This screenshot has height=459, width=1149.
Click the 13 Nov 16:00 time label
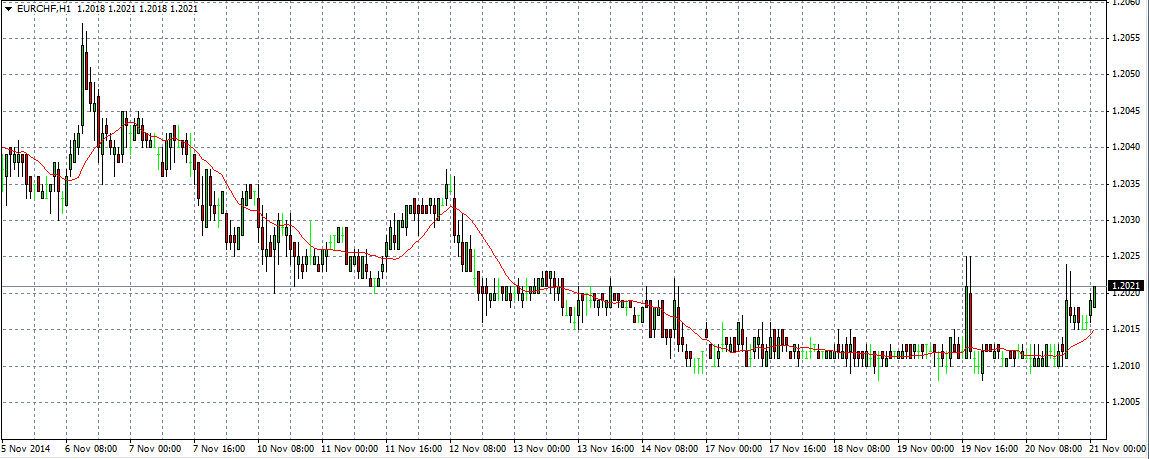606,447
